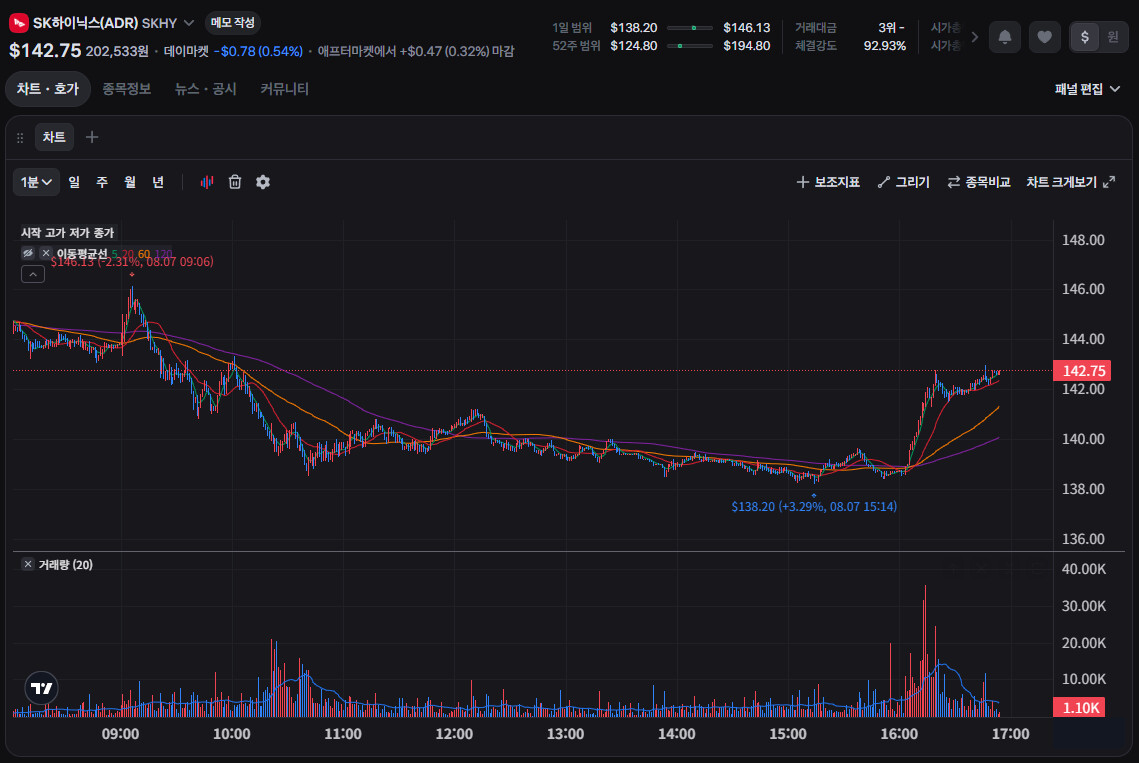Click the TradingView logo icon
This screenshot has width=1139, height=763.
pyautogui.click(x=41, y=688)
